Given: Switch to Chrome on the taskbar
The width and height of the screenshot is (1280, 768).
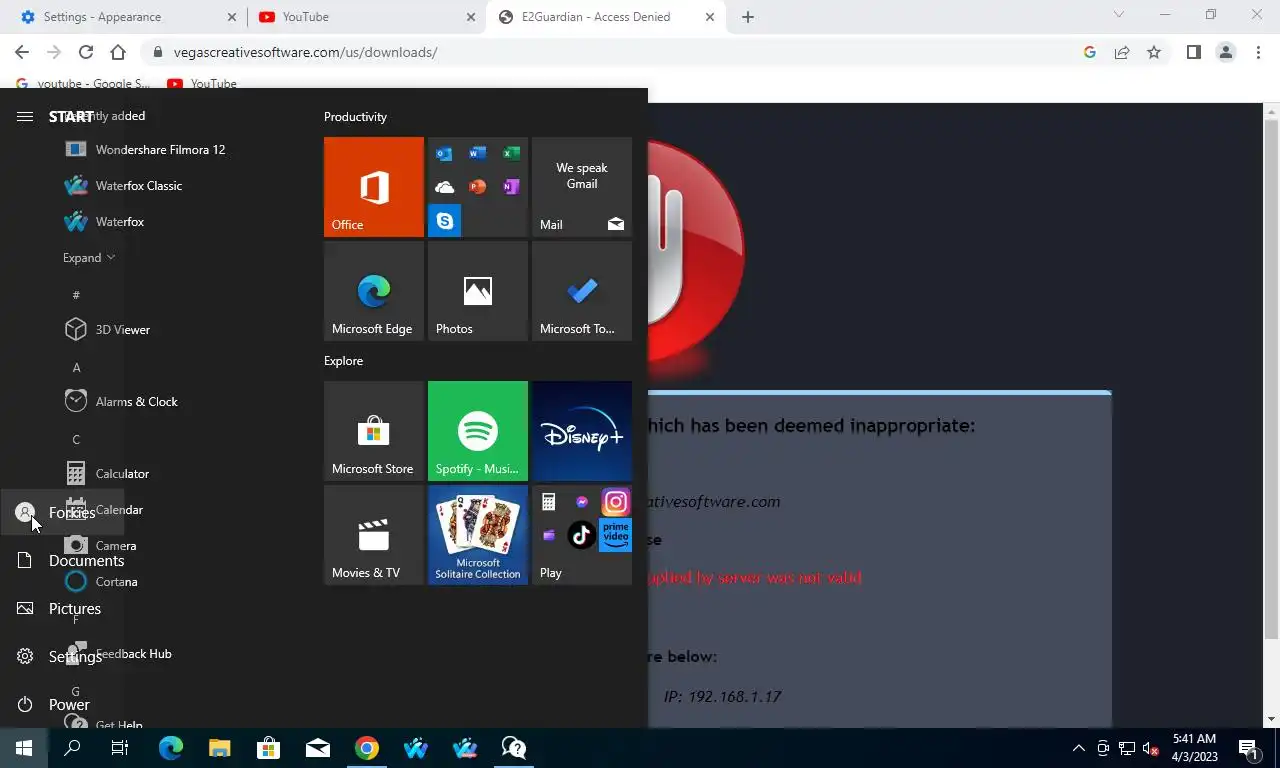Looking at the screenshot, I should pyautogui.click(x=367, y=748).
